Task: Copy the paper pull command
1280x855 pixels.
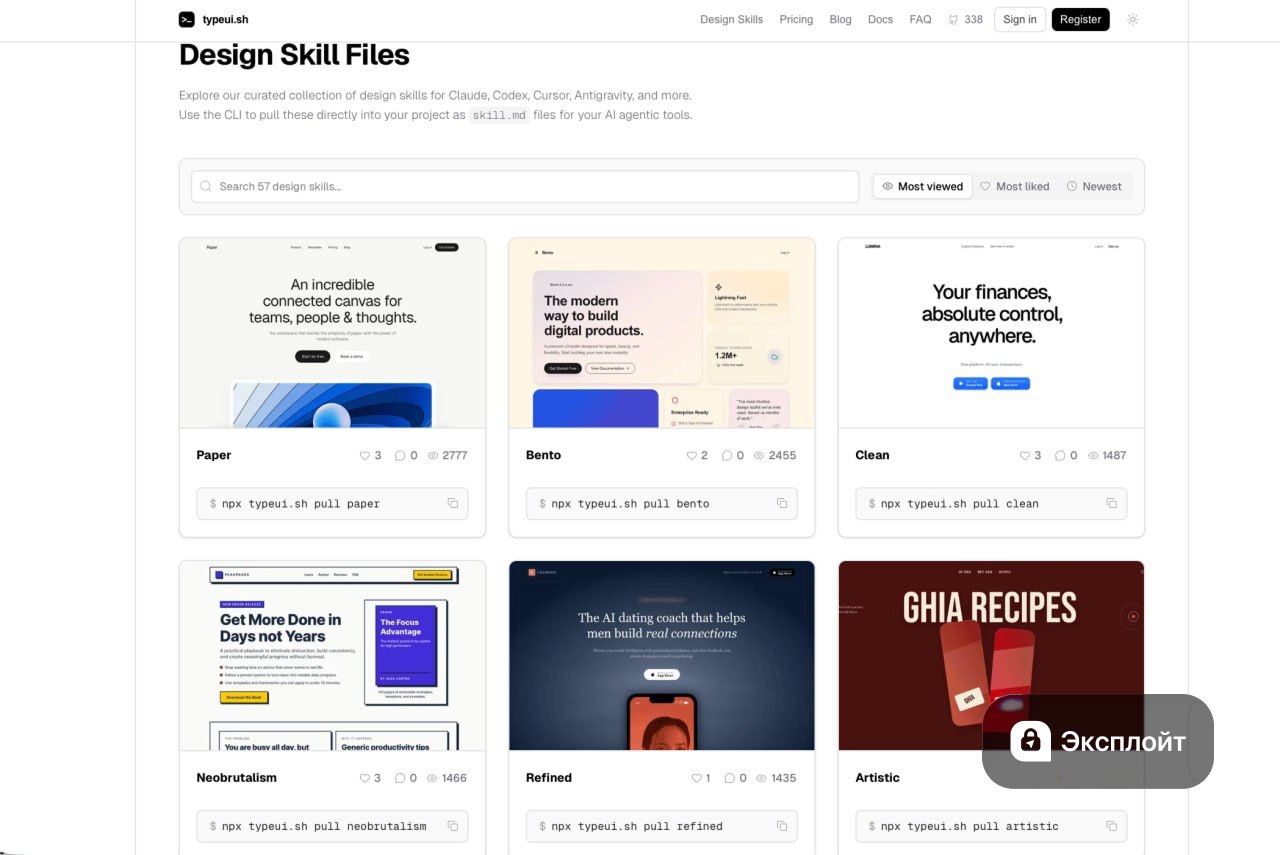Action: 452,504
